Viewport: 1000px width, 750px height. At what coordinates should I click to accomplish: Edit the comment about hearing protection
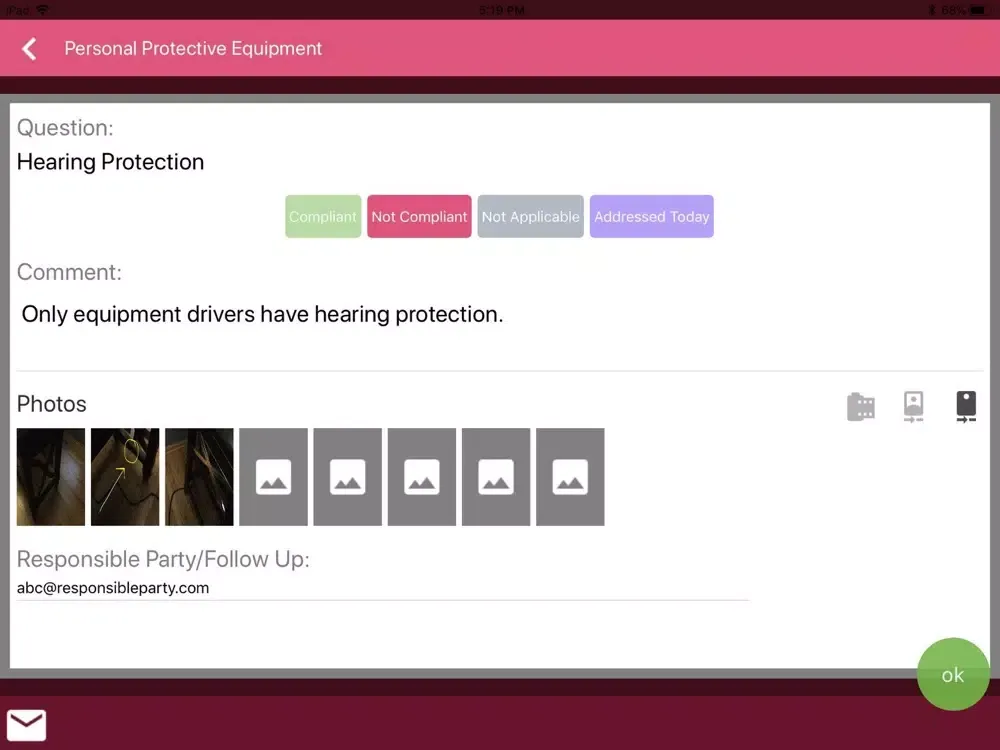262,314
